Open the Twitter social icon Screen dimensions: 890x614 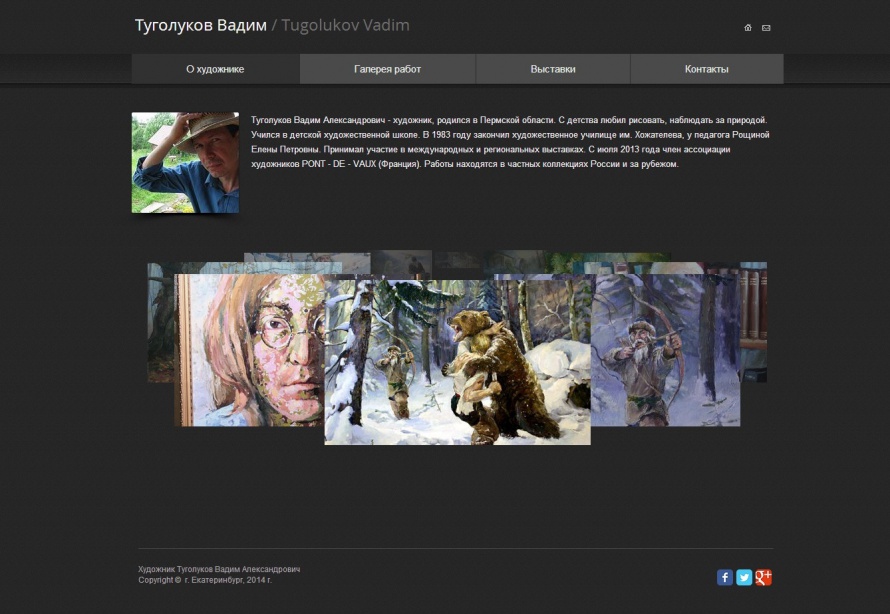tap(744, 577)
